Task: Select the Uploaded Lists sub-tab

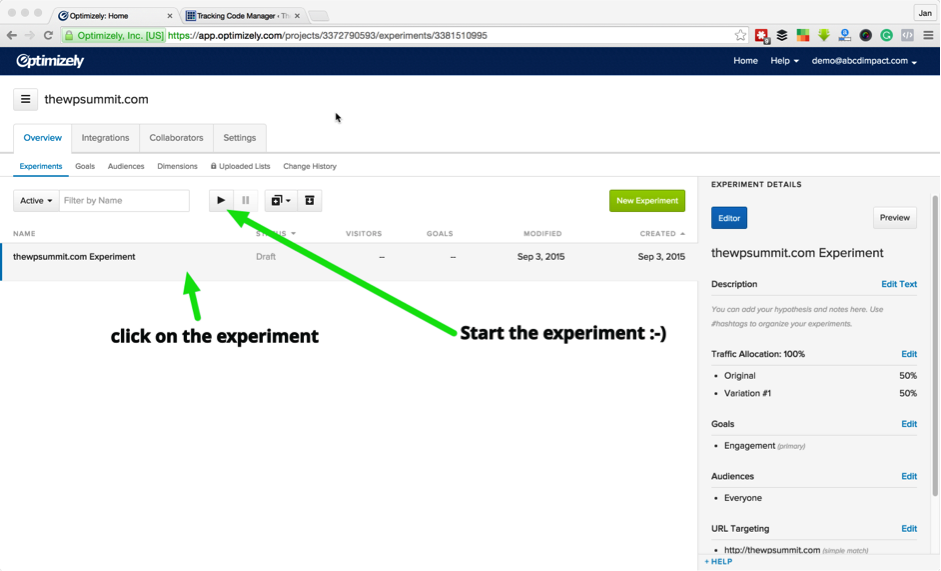Action: pos(241,166)
